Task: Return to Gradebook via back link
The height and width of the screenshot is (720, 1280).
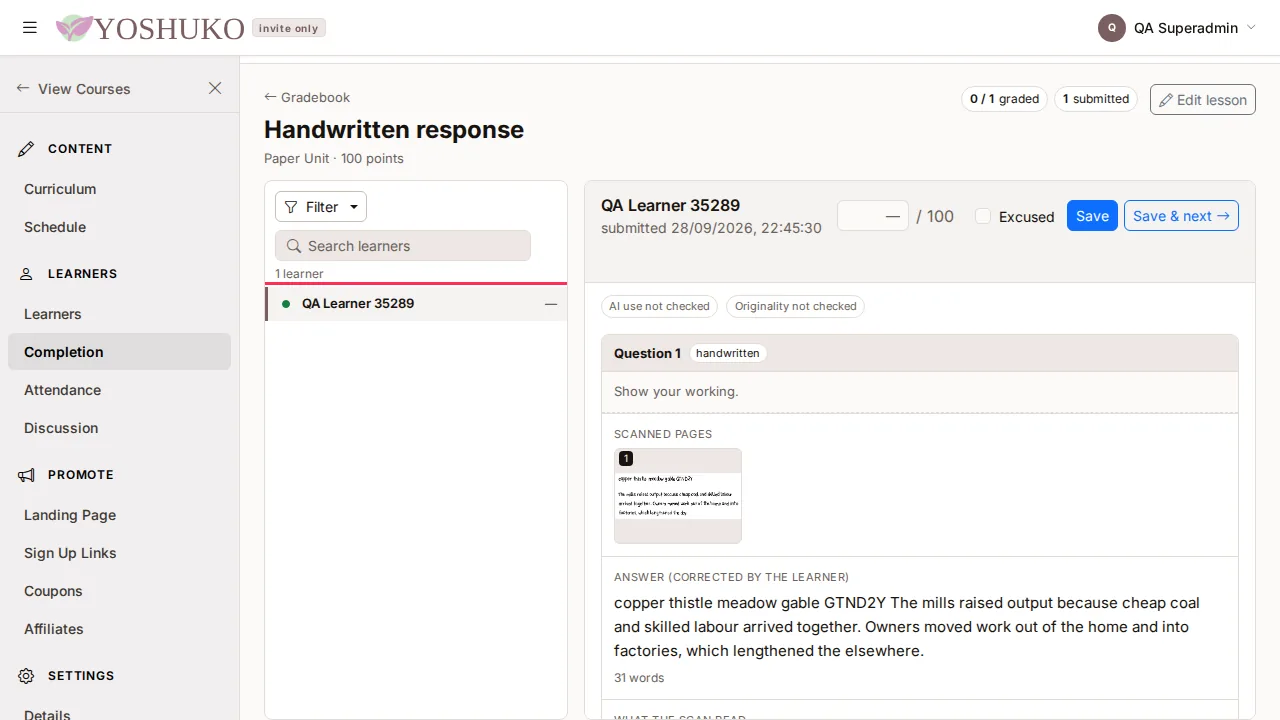Action: coord(307,97)
